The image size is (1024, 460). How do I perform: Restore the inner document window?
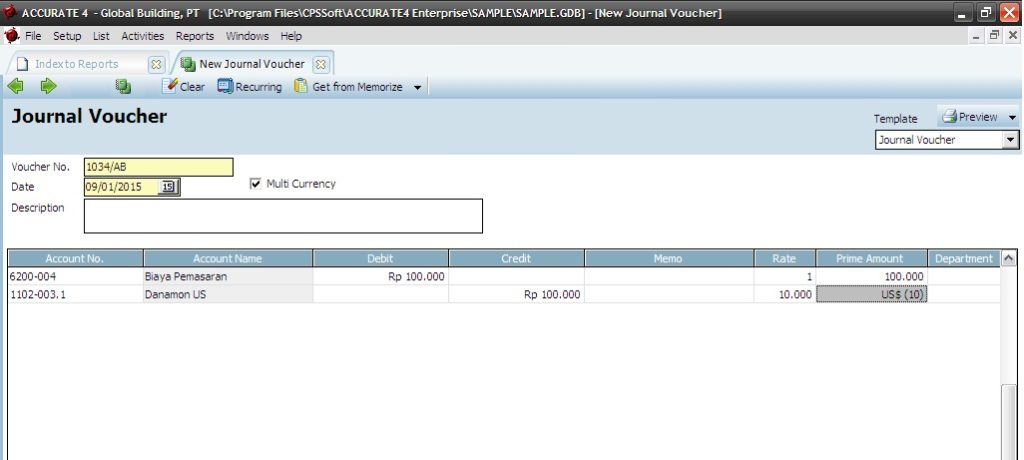(994, 35)
